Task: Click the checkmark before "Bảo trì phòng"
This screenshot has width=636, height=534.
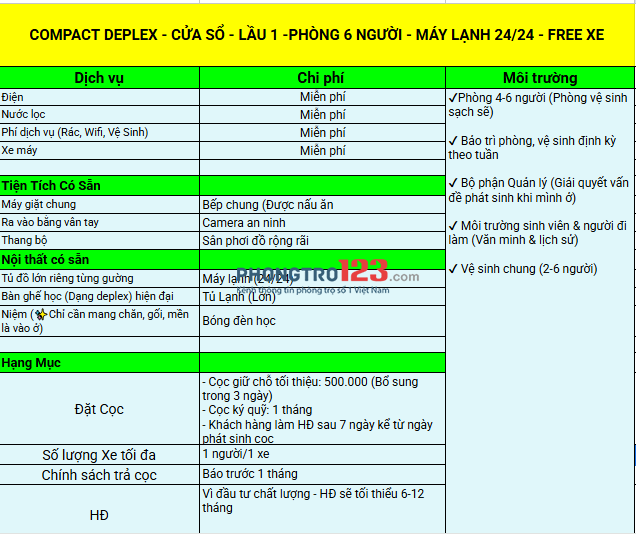Action: (454, 141)
